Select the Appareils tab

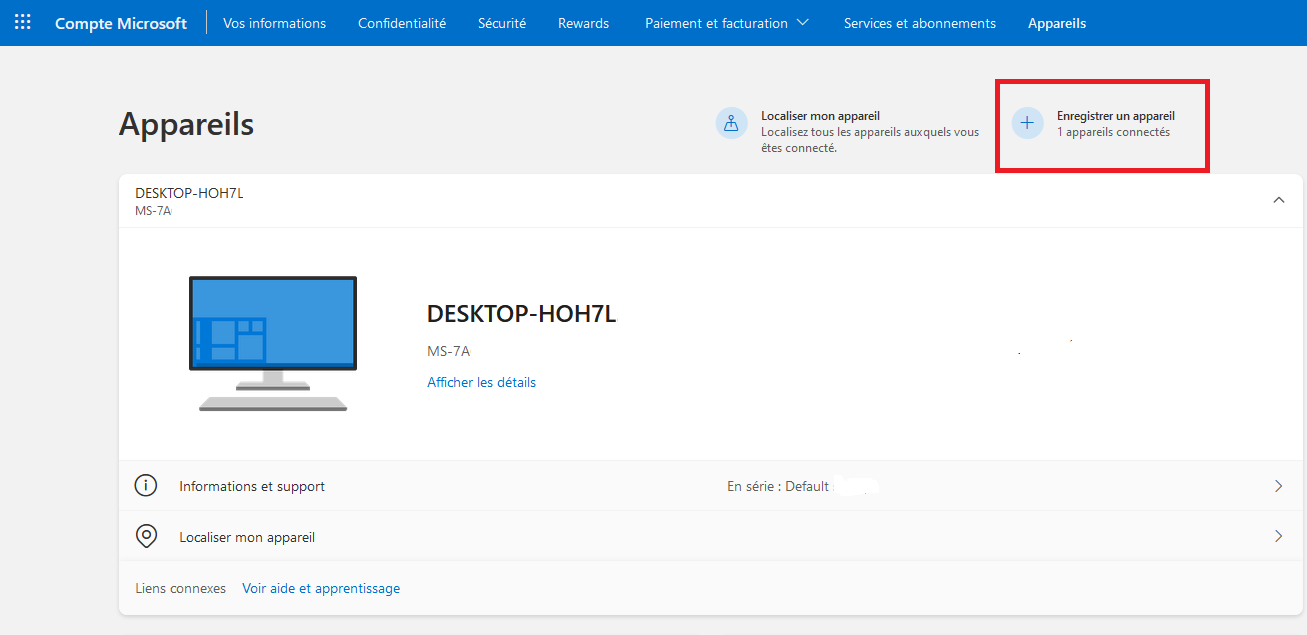point(1057,23)
